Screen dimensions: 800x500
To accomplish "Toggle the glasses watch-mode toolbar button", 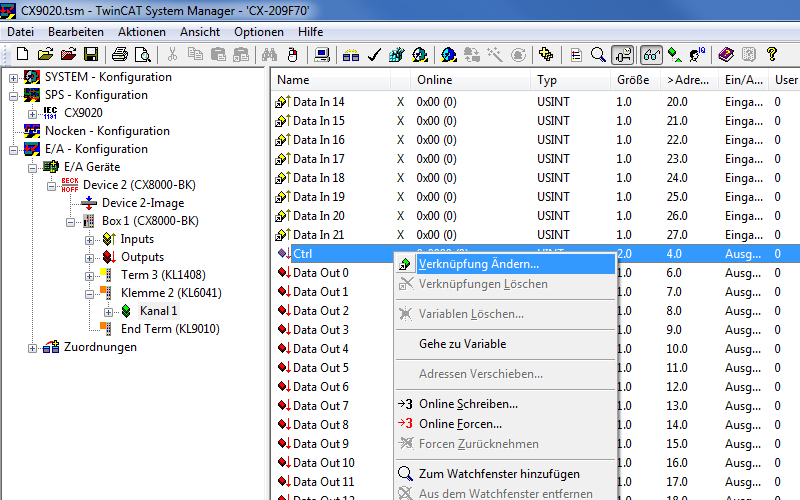I will [652, 54].
